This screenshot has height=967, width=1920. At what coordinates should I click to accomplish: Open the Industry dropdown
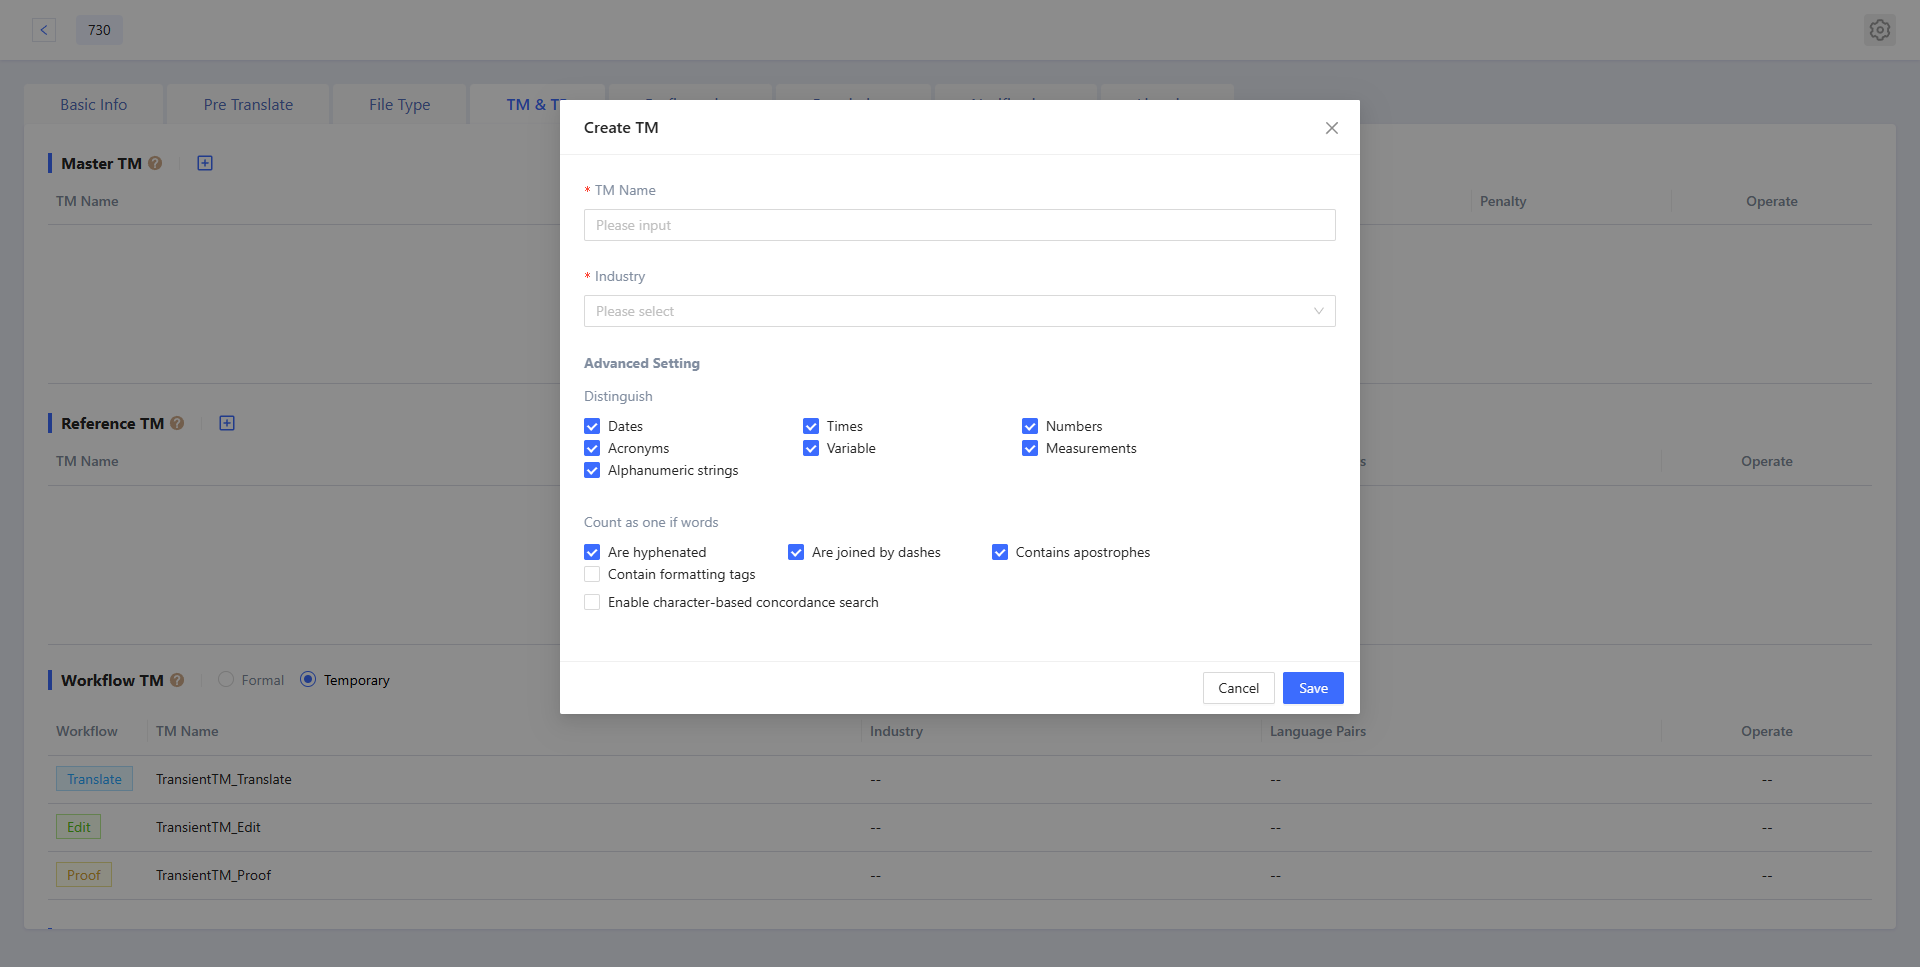(960, 311)
